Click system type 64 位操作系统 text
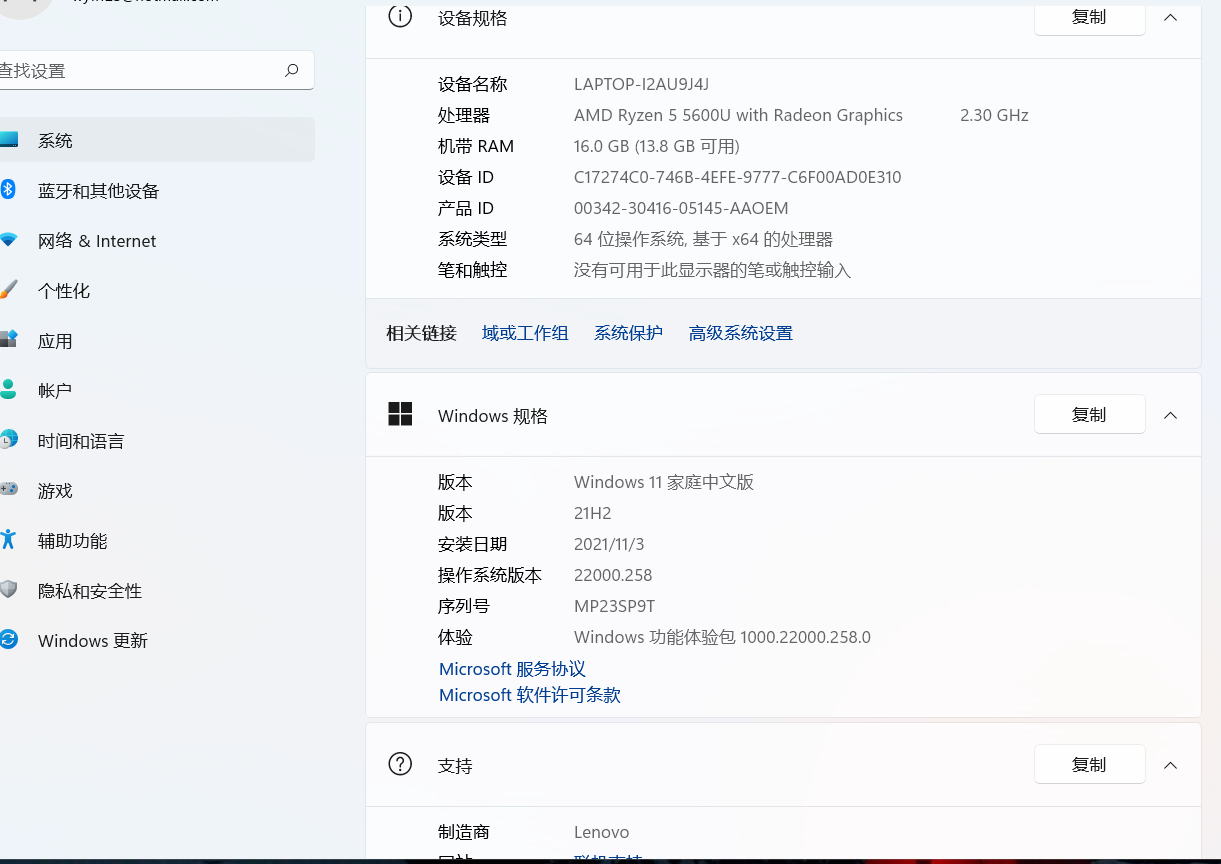 point(703,239)
